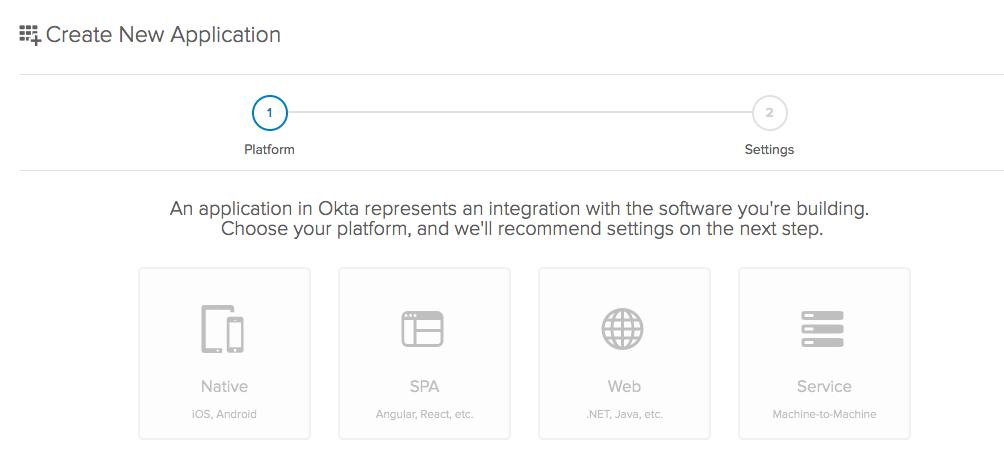Jump to the step 2 circle
This screenshot has width=1004, height=476.
pos(769,113)
